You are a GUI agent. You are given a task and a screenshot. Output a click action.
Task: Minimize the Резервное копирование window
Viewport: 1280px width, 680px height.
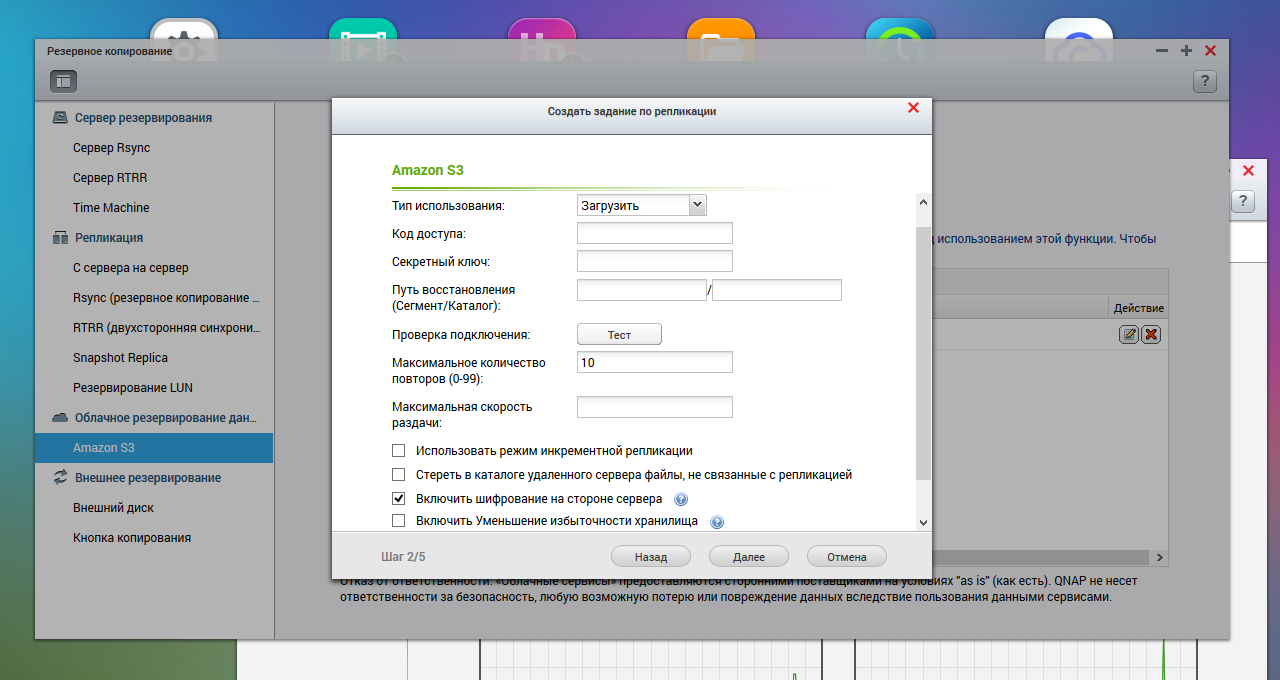coord(1162,50)
